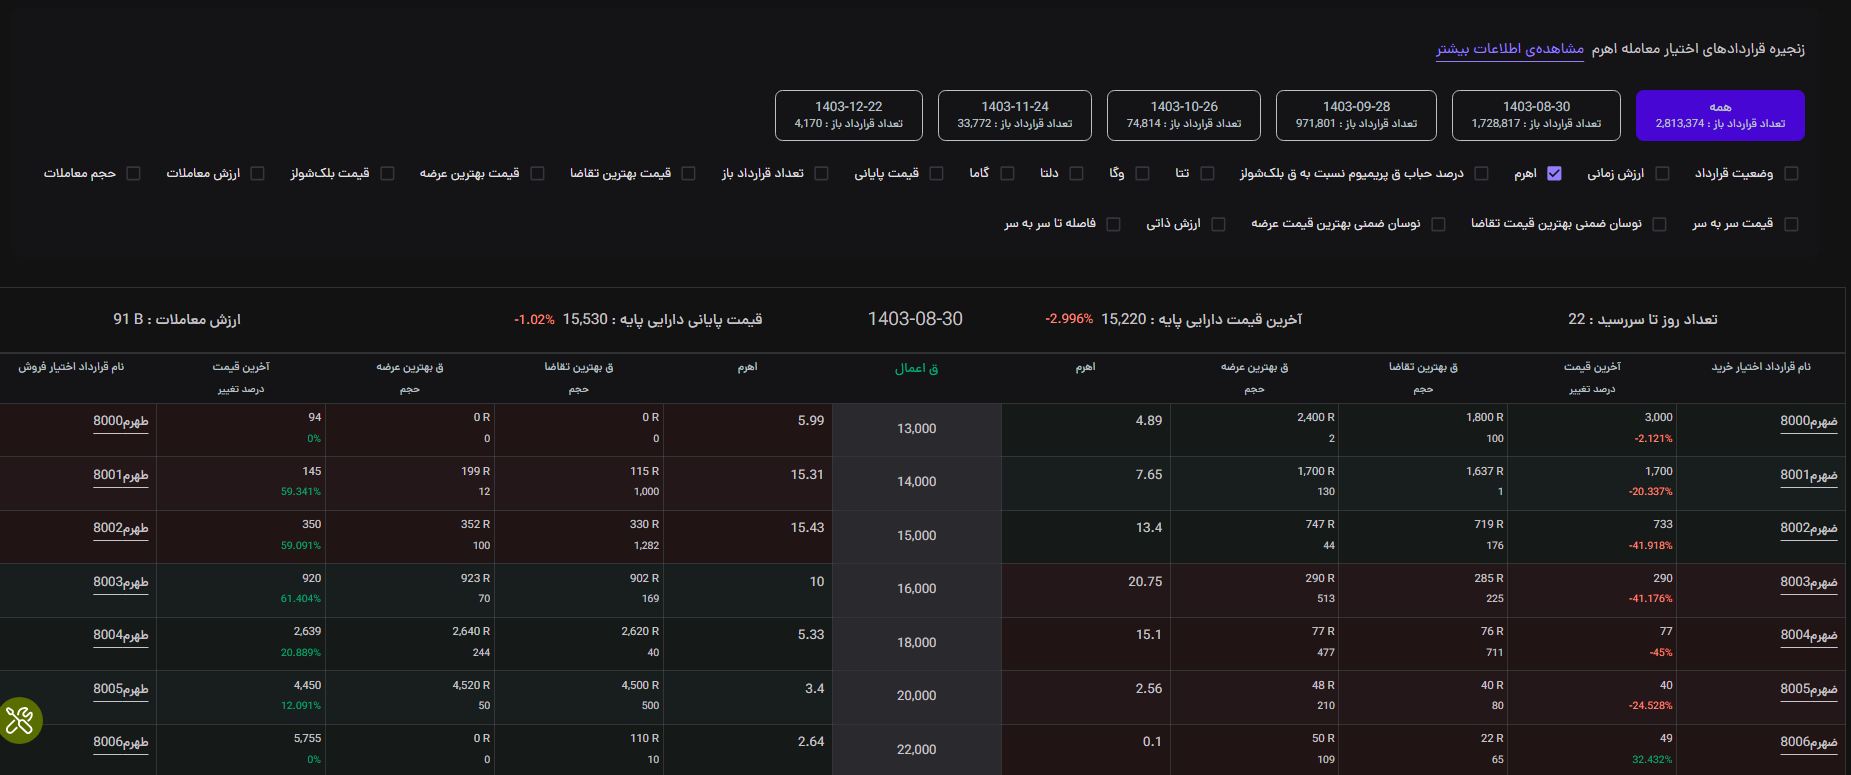The height and width of the screenshot is (775, 1851).
Task: Open put contract طهرم8005
Action: 121,689
